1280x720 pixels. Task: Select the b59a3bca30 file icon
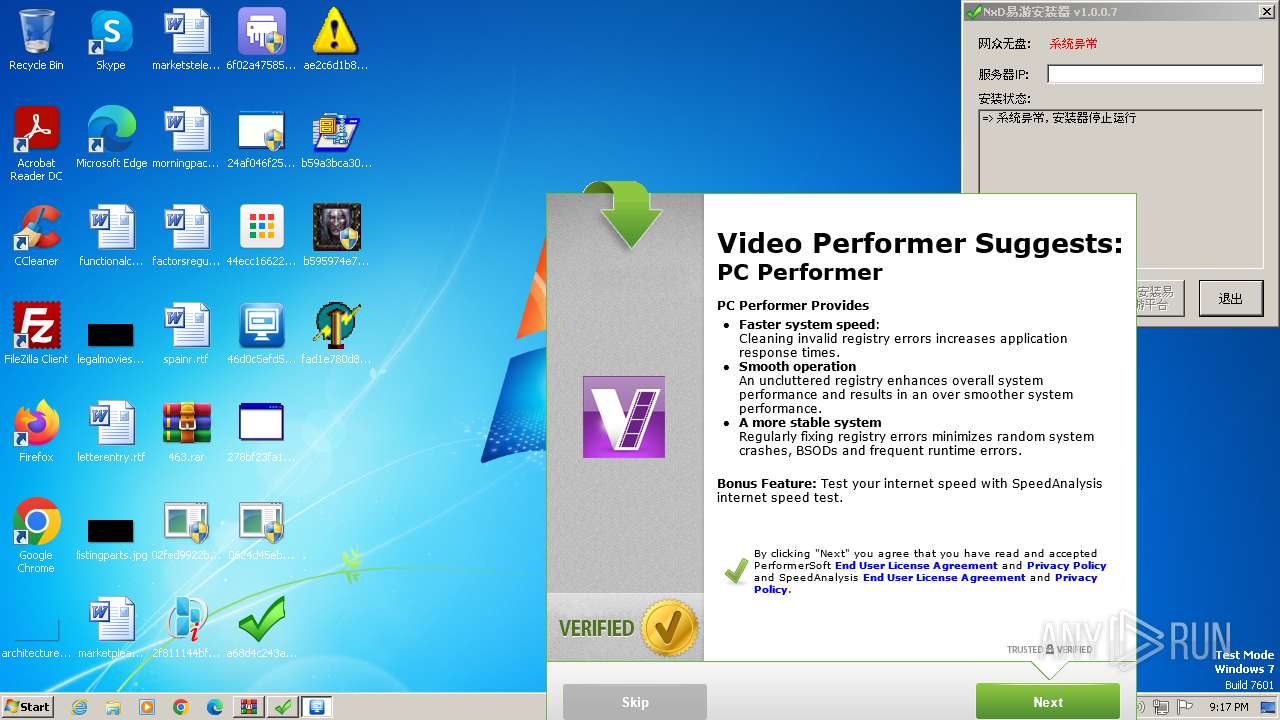[336, 137]
